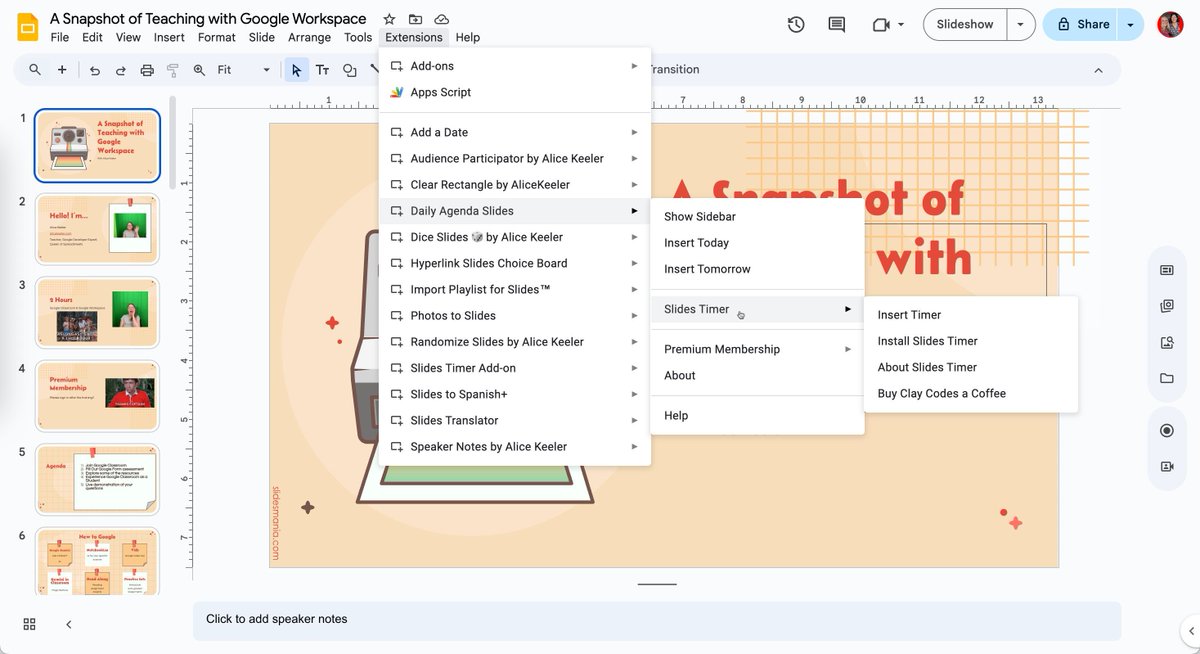Open the Fit zoom dropdown
The height and width of the screenshot is (654, 1200).
click(244, 70)
